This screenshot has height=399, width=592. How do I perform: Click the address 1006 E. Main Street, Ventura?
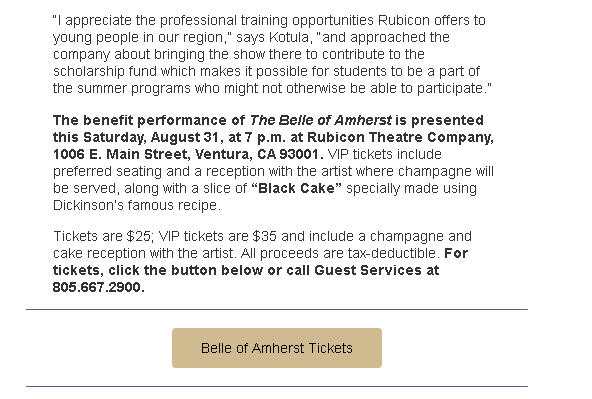click(x=154, y=154)
